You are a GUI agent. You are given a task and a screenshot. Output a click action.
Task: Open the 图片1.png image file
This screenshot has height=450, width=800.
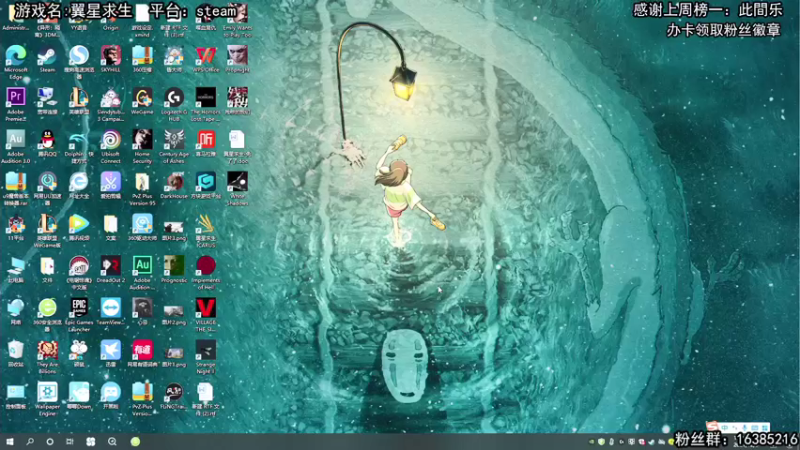(x=174, y=353)
